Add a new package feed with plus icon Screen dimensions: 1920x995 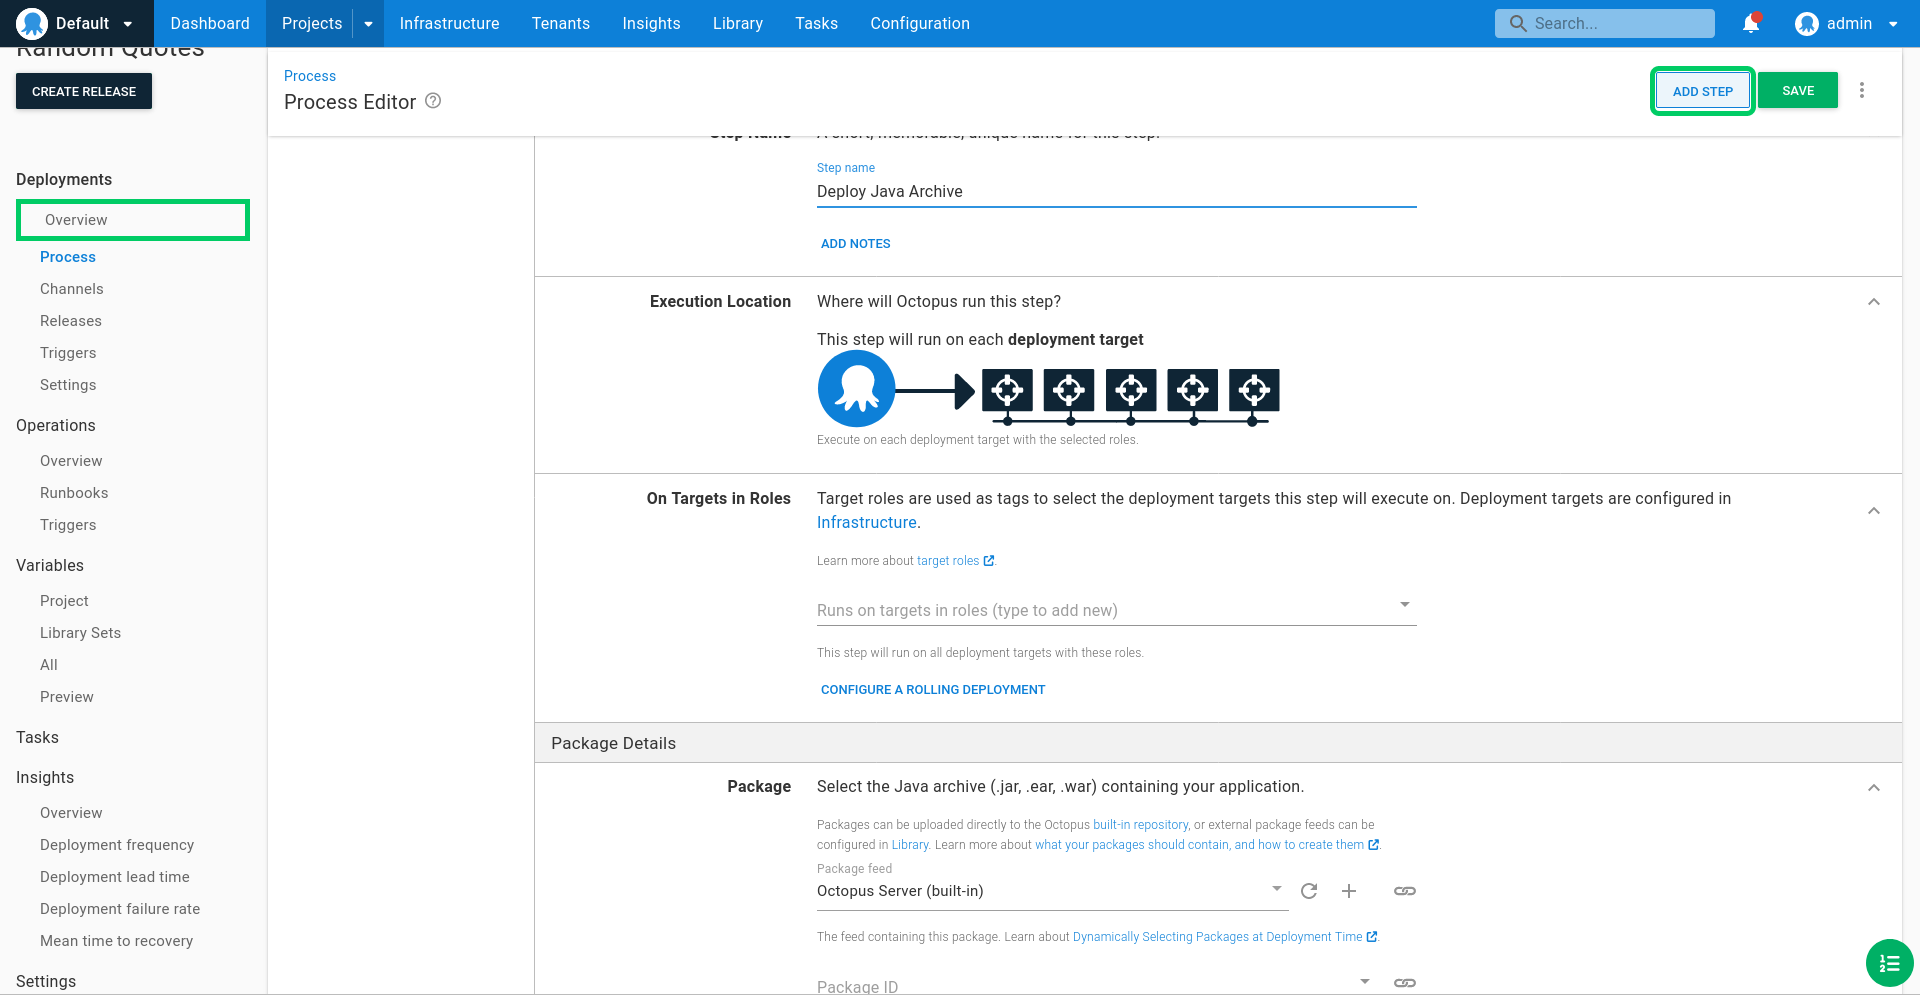pyautogui.click(x=1349, y=891)
